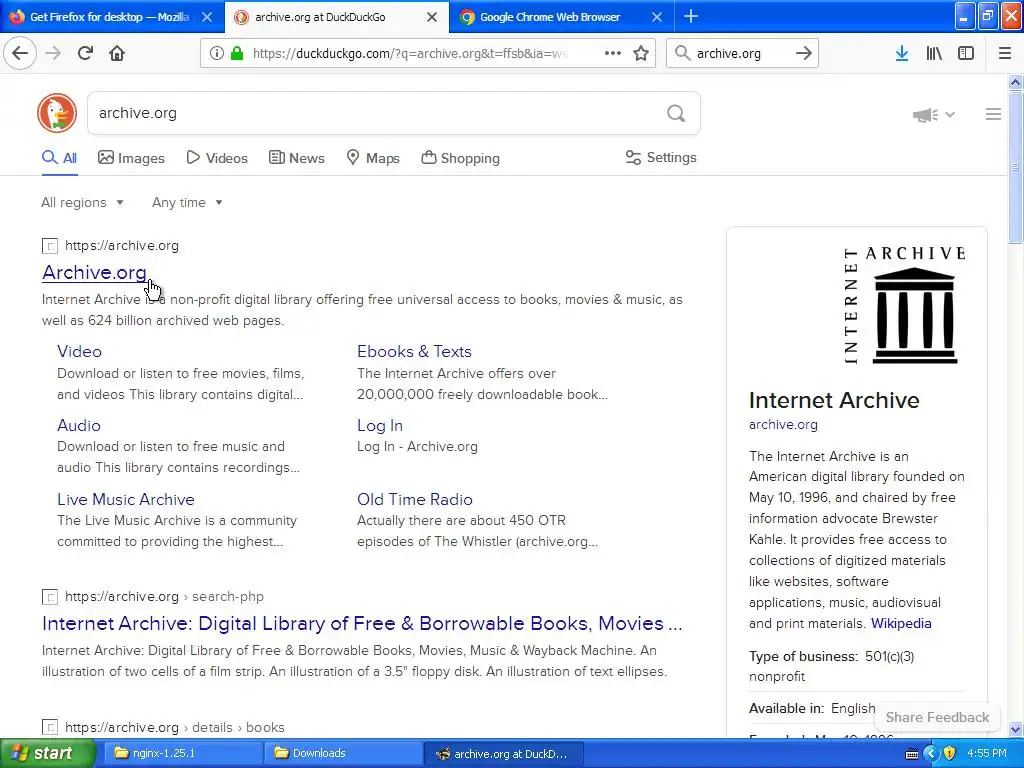This screenshot has height=768, width=1024.
Task: Open the Library bookshelf icon
Action: [934, 53]
